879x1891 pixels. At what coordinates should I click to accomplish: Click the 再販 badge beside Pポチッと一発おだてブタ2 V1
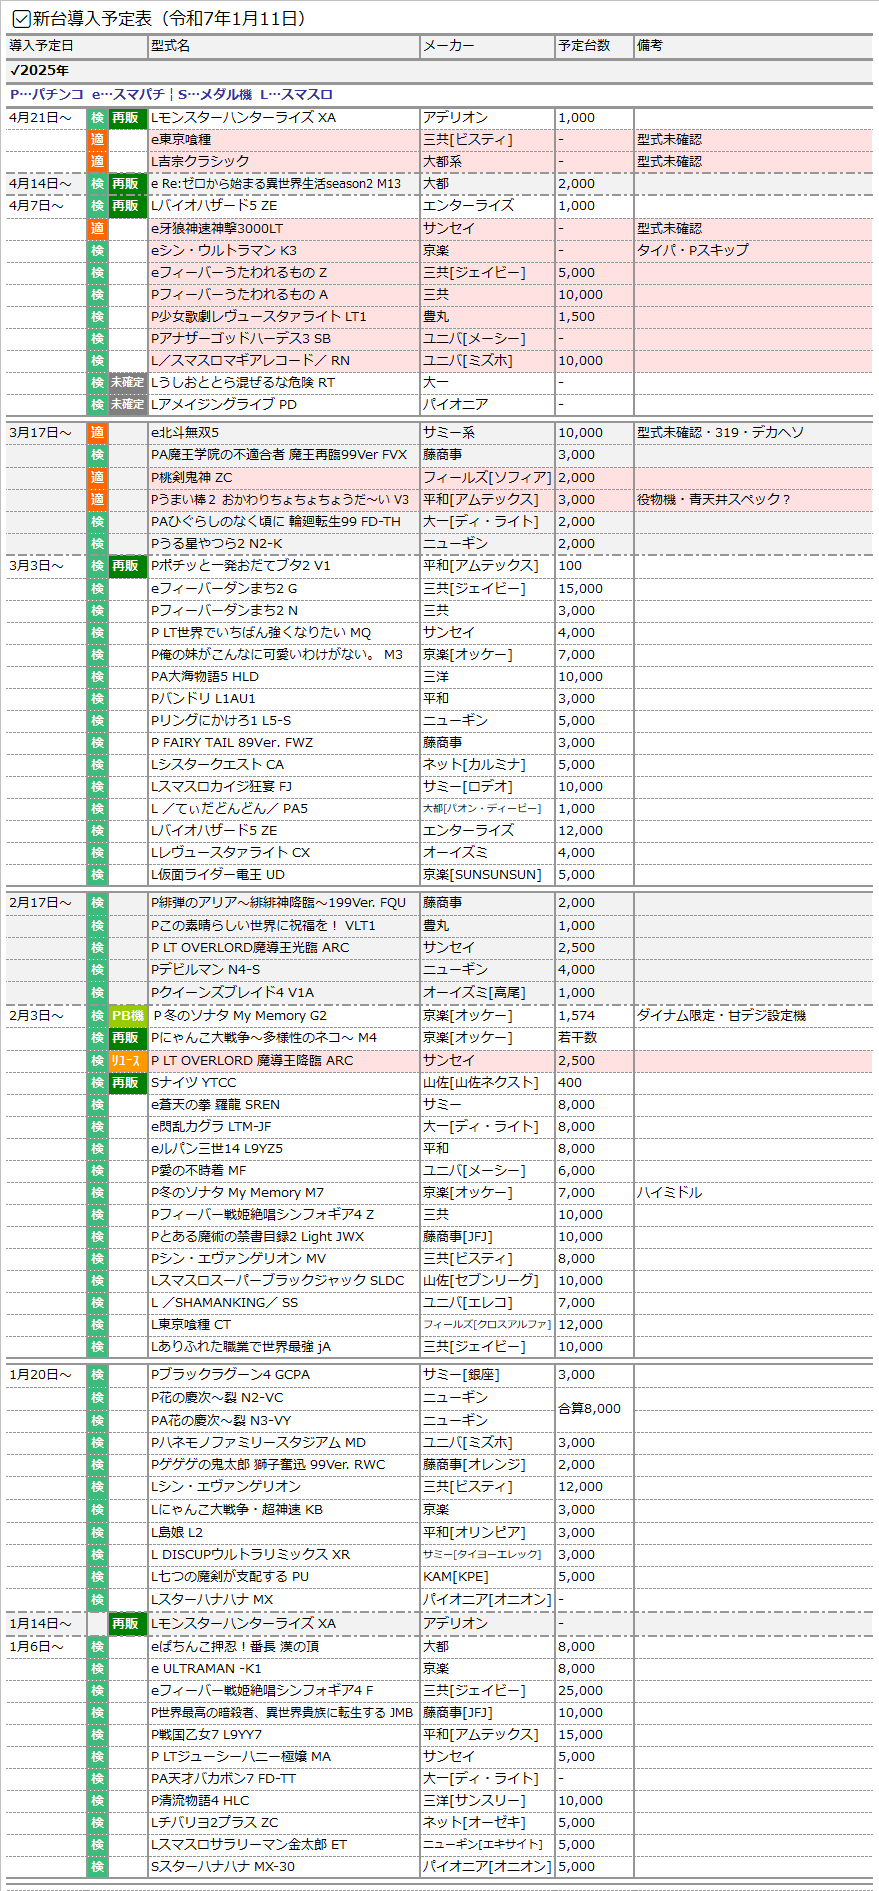coord(126,566)
